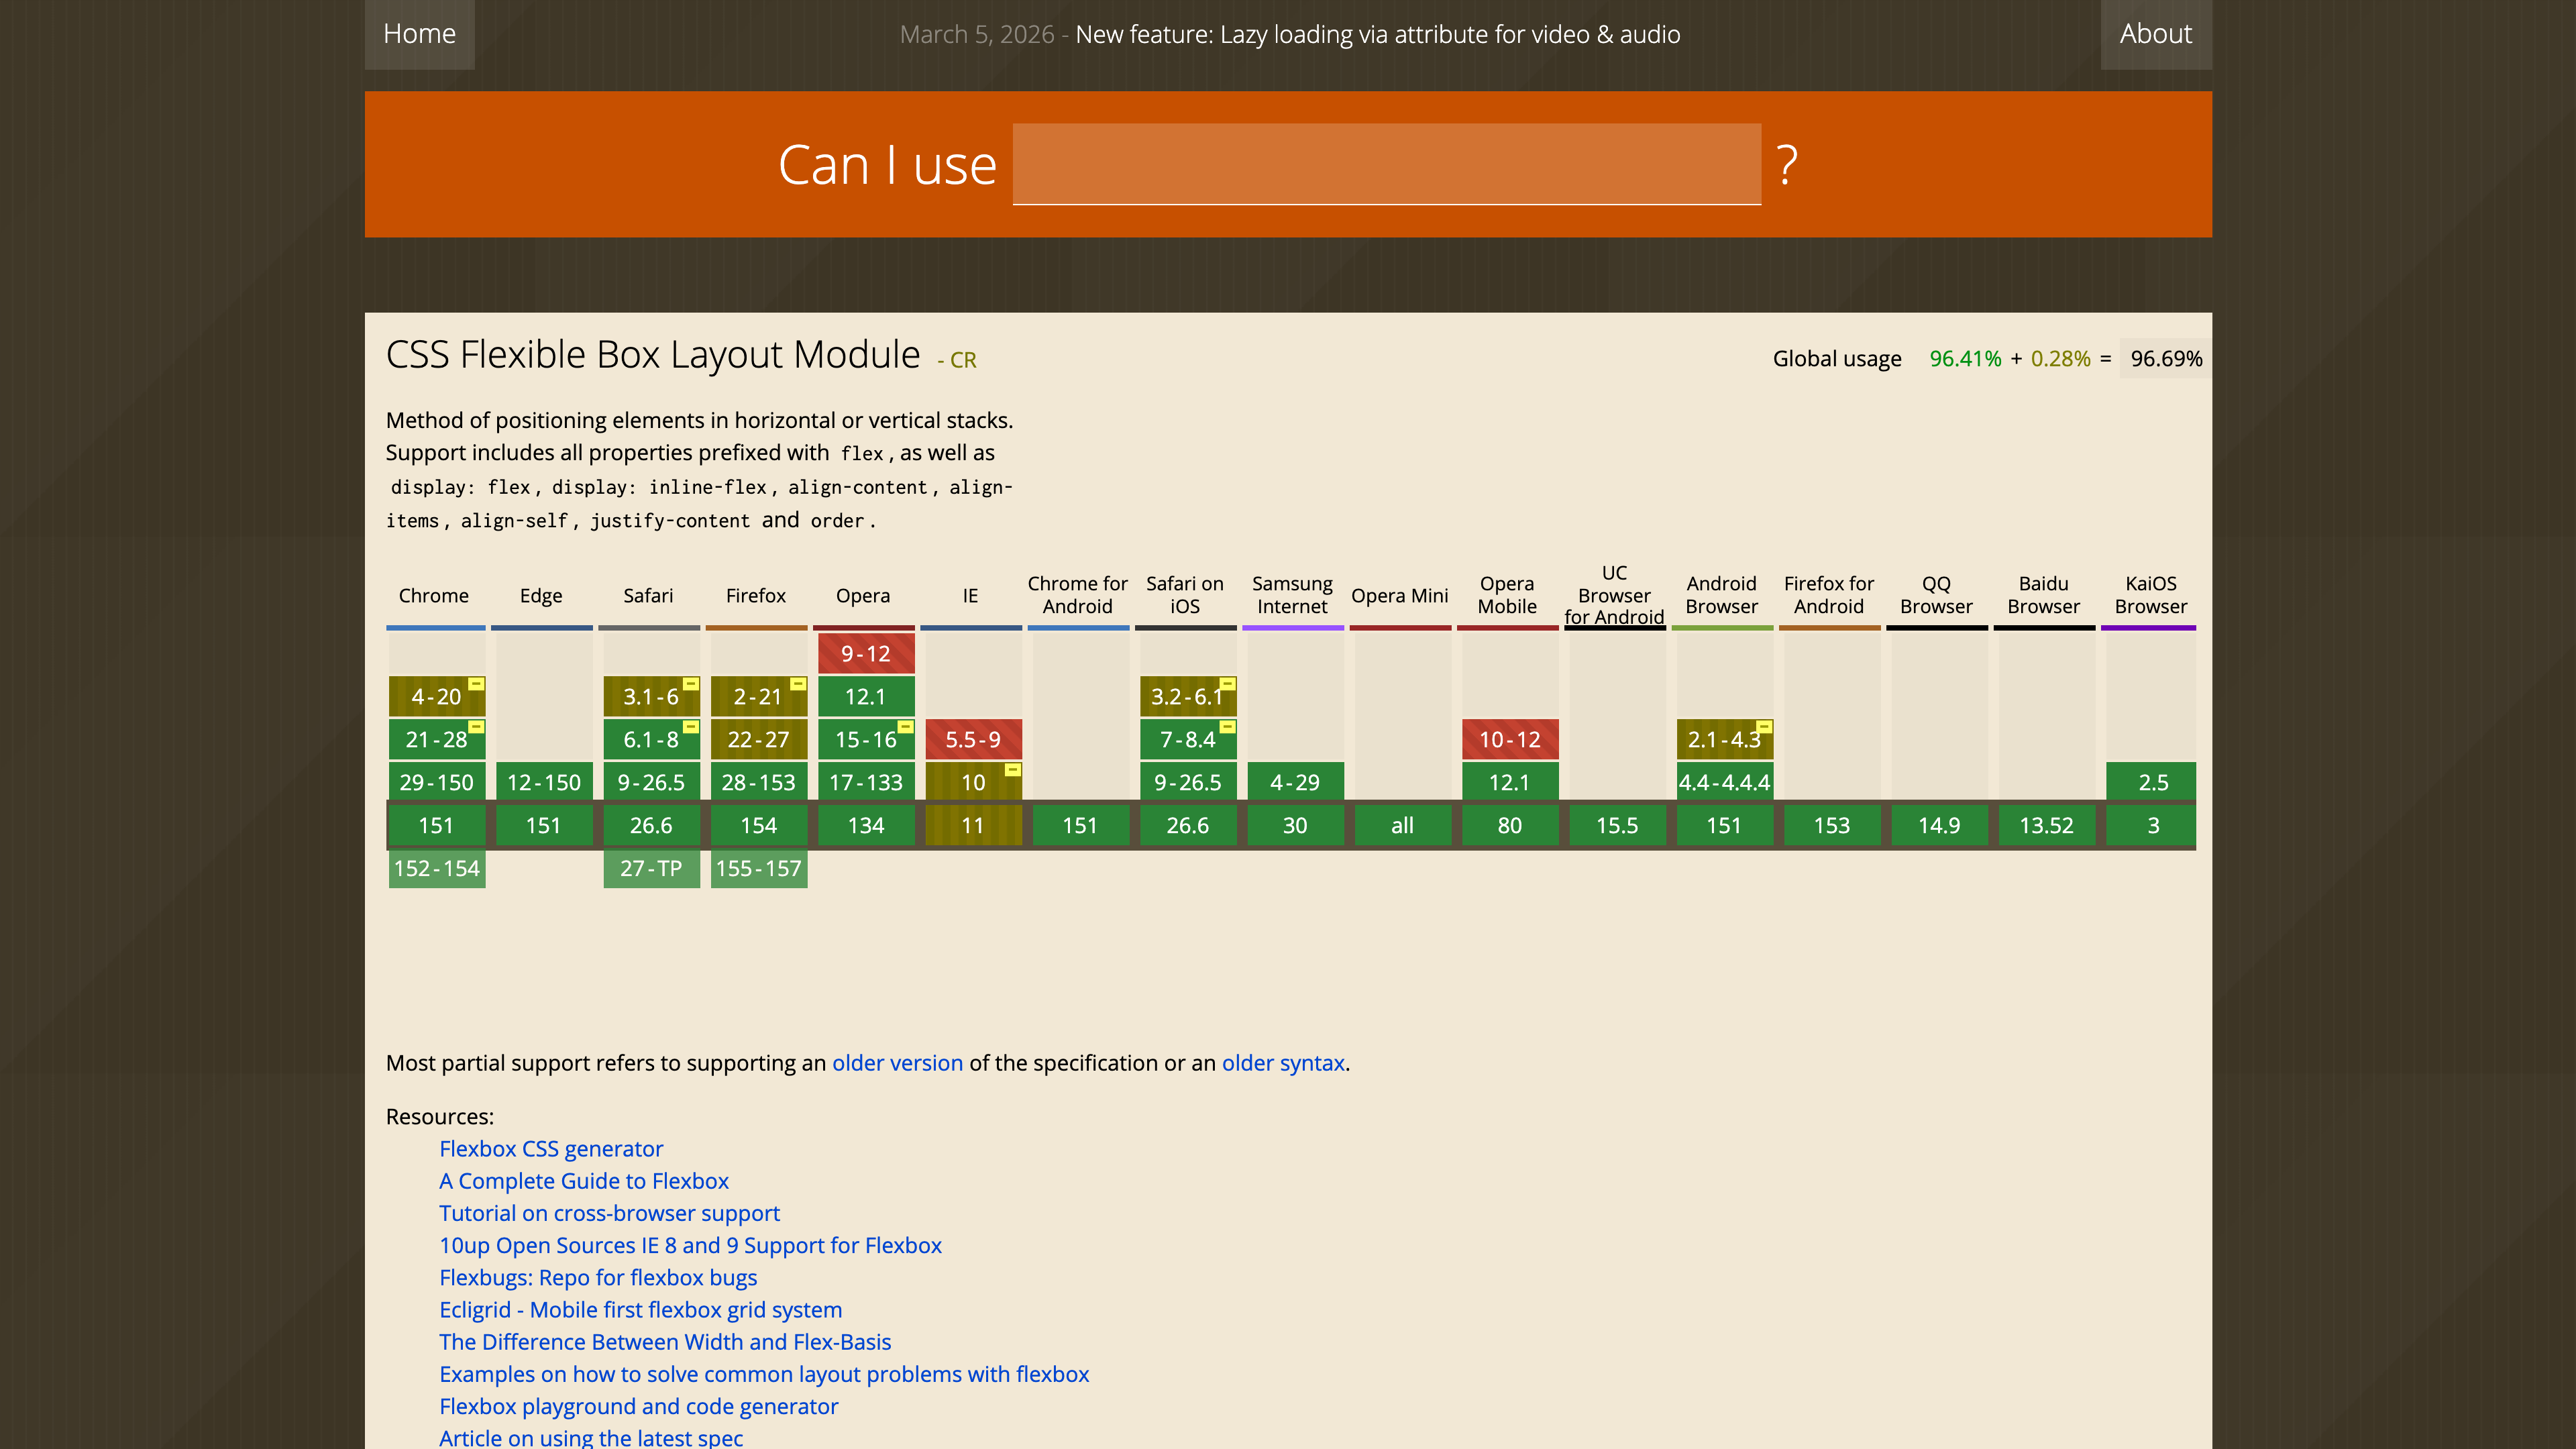
Task: Select IE 5.5-9 unsupported cell
Action: pyautogui.click(x=973, y=740)
